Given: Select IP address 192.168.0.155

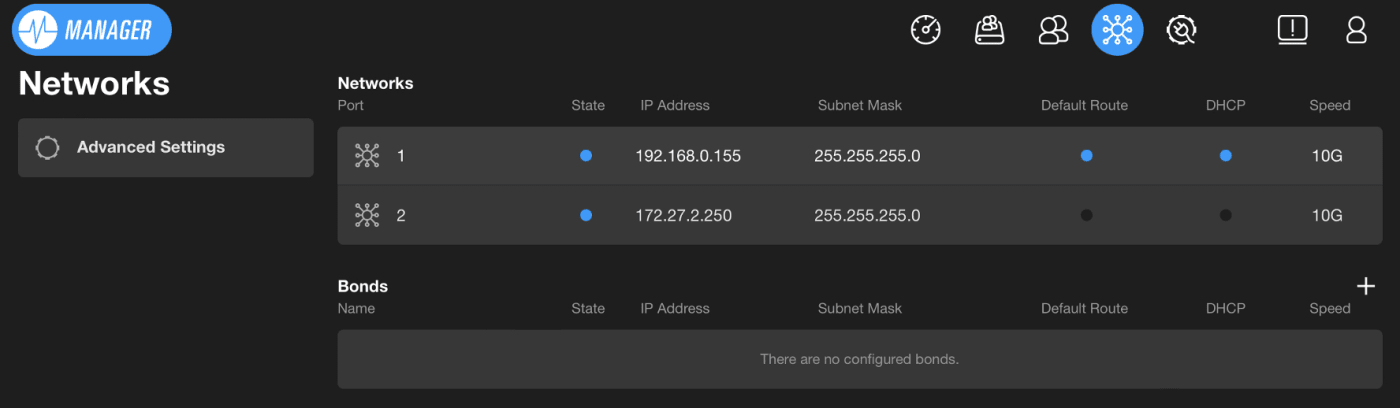Looking at the screenshot, I should [x=688, y=156].
